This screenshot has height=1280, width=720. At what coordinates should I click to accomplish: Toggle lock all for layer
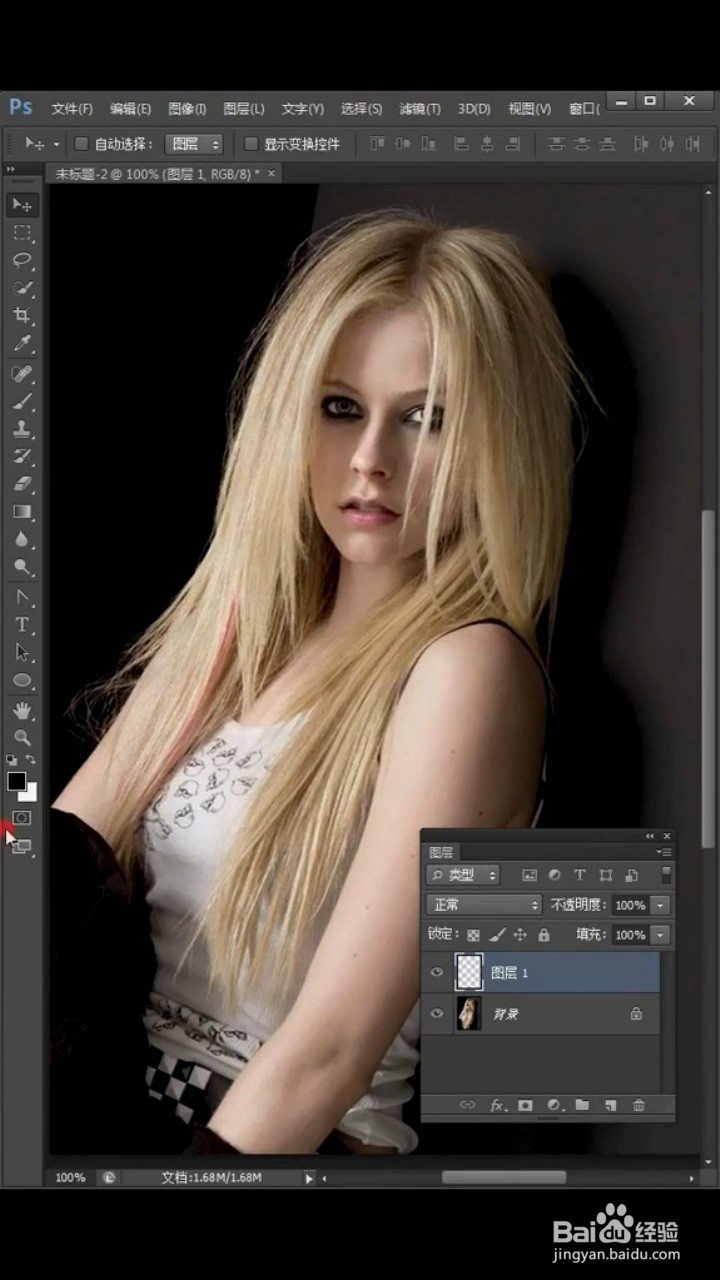coord(544,935)
